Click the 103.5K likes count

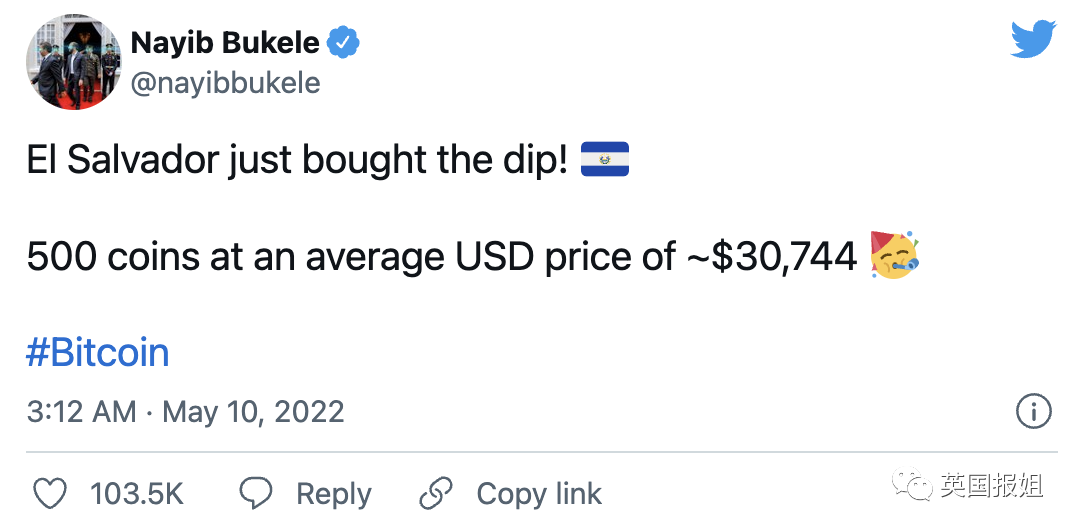coord(137,494)
